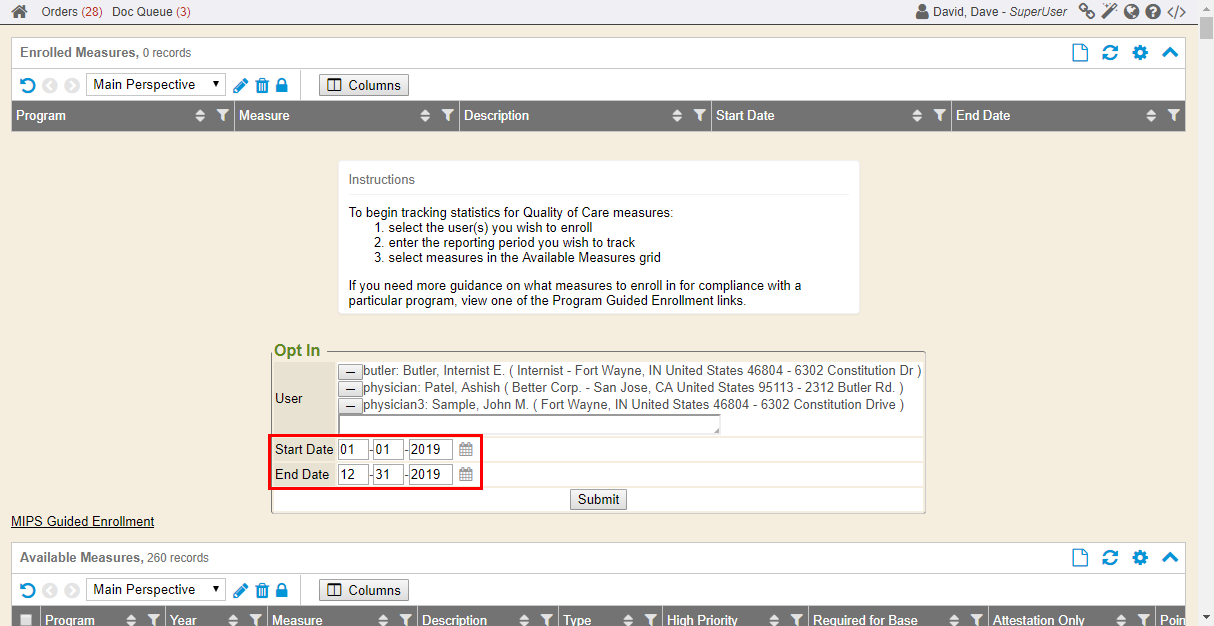
Task: Open the Orders (28) menu item
Action: click(71, 12)
